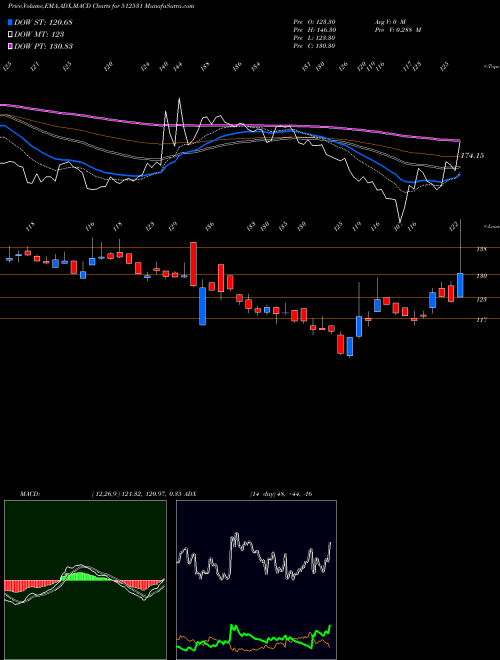
Task: Click the 'Pre V: 0.288 M' value
Action: (x=398, y=30)
